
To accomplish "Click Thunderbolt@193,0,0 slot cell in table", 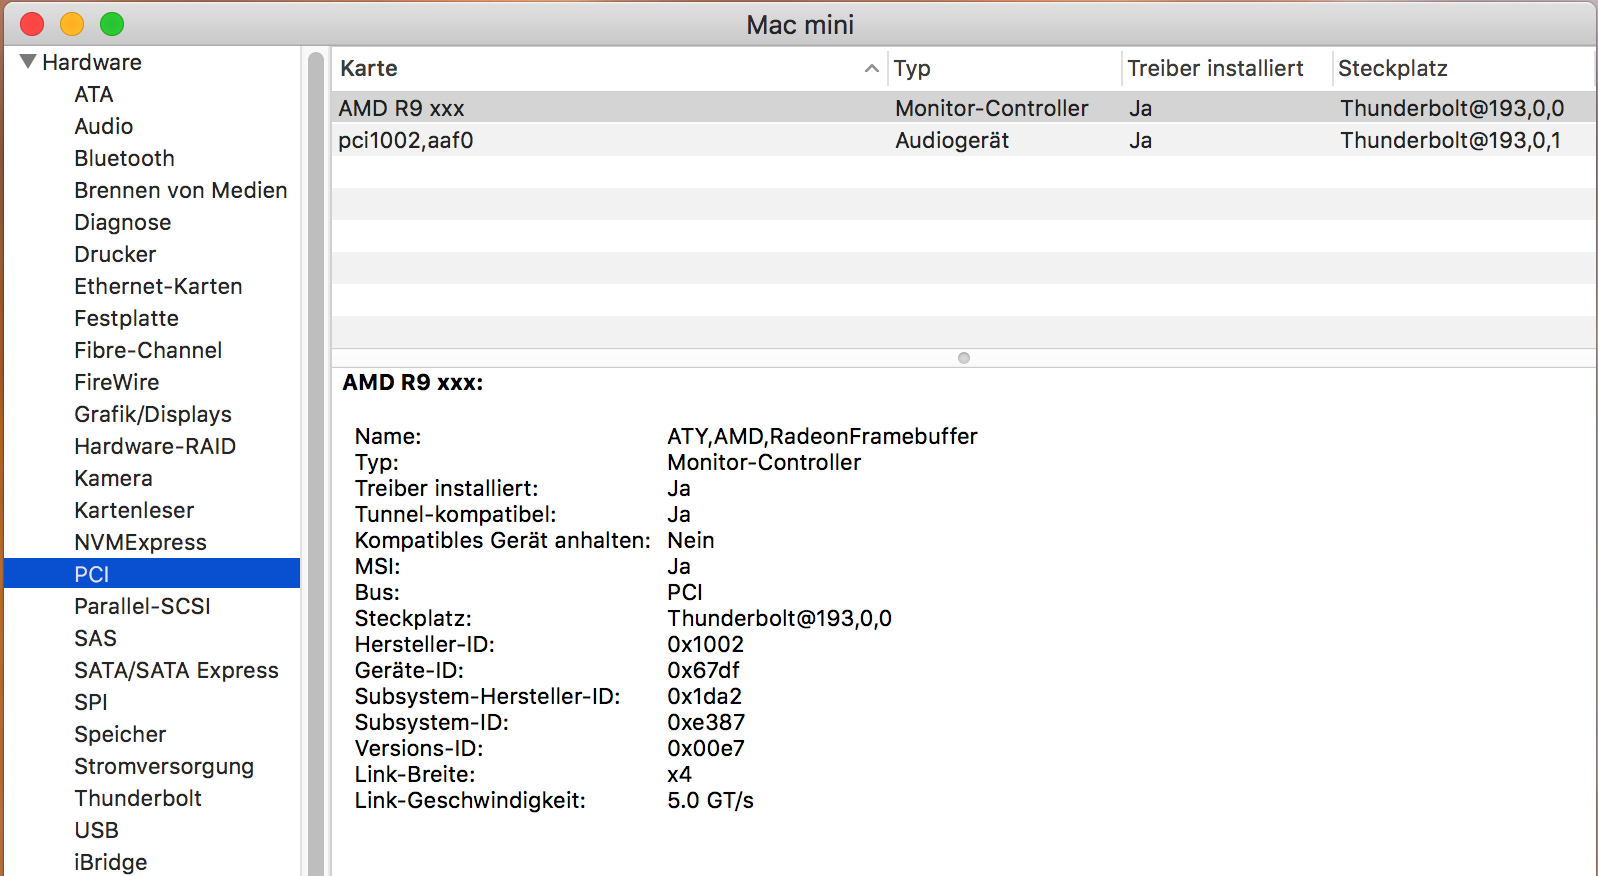I will pyautogui.click(x=1452, y=108).
